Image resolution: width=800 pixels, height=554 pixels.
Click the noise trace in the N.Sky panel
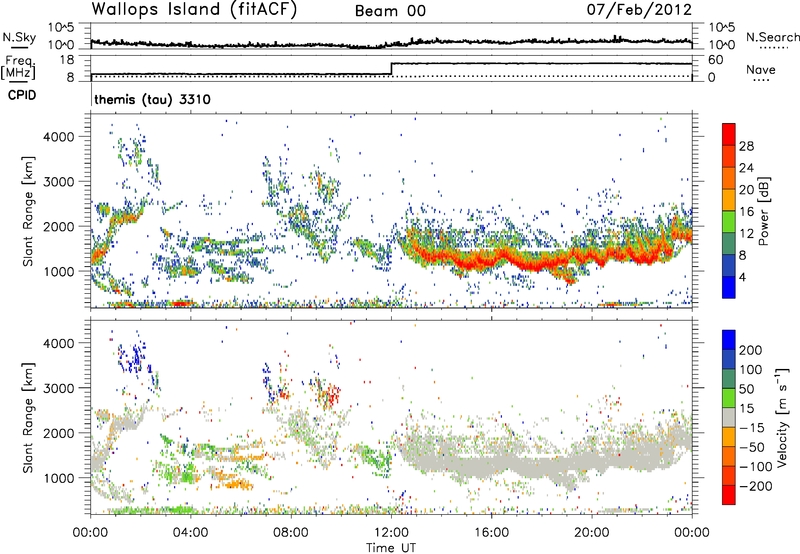click(x=391, y=42)
